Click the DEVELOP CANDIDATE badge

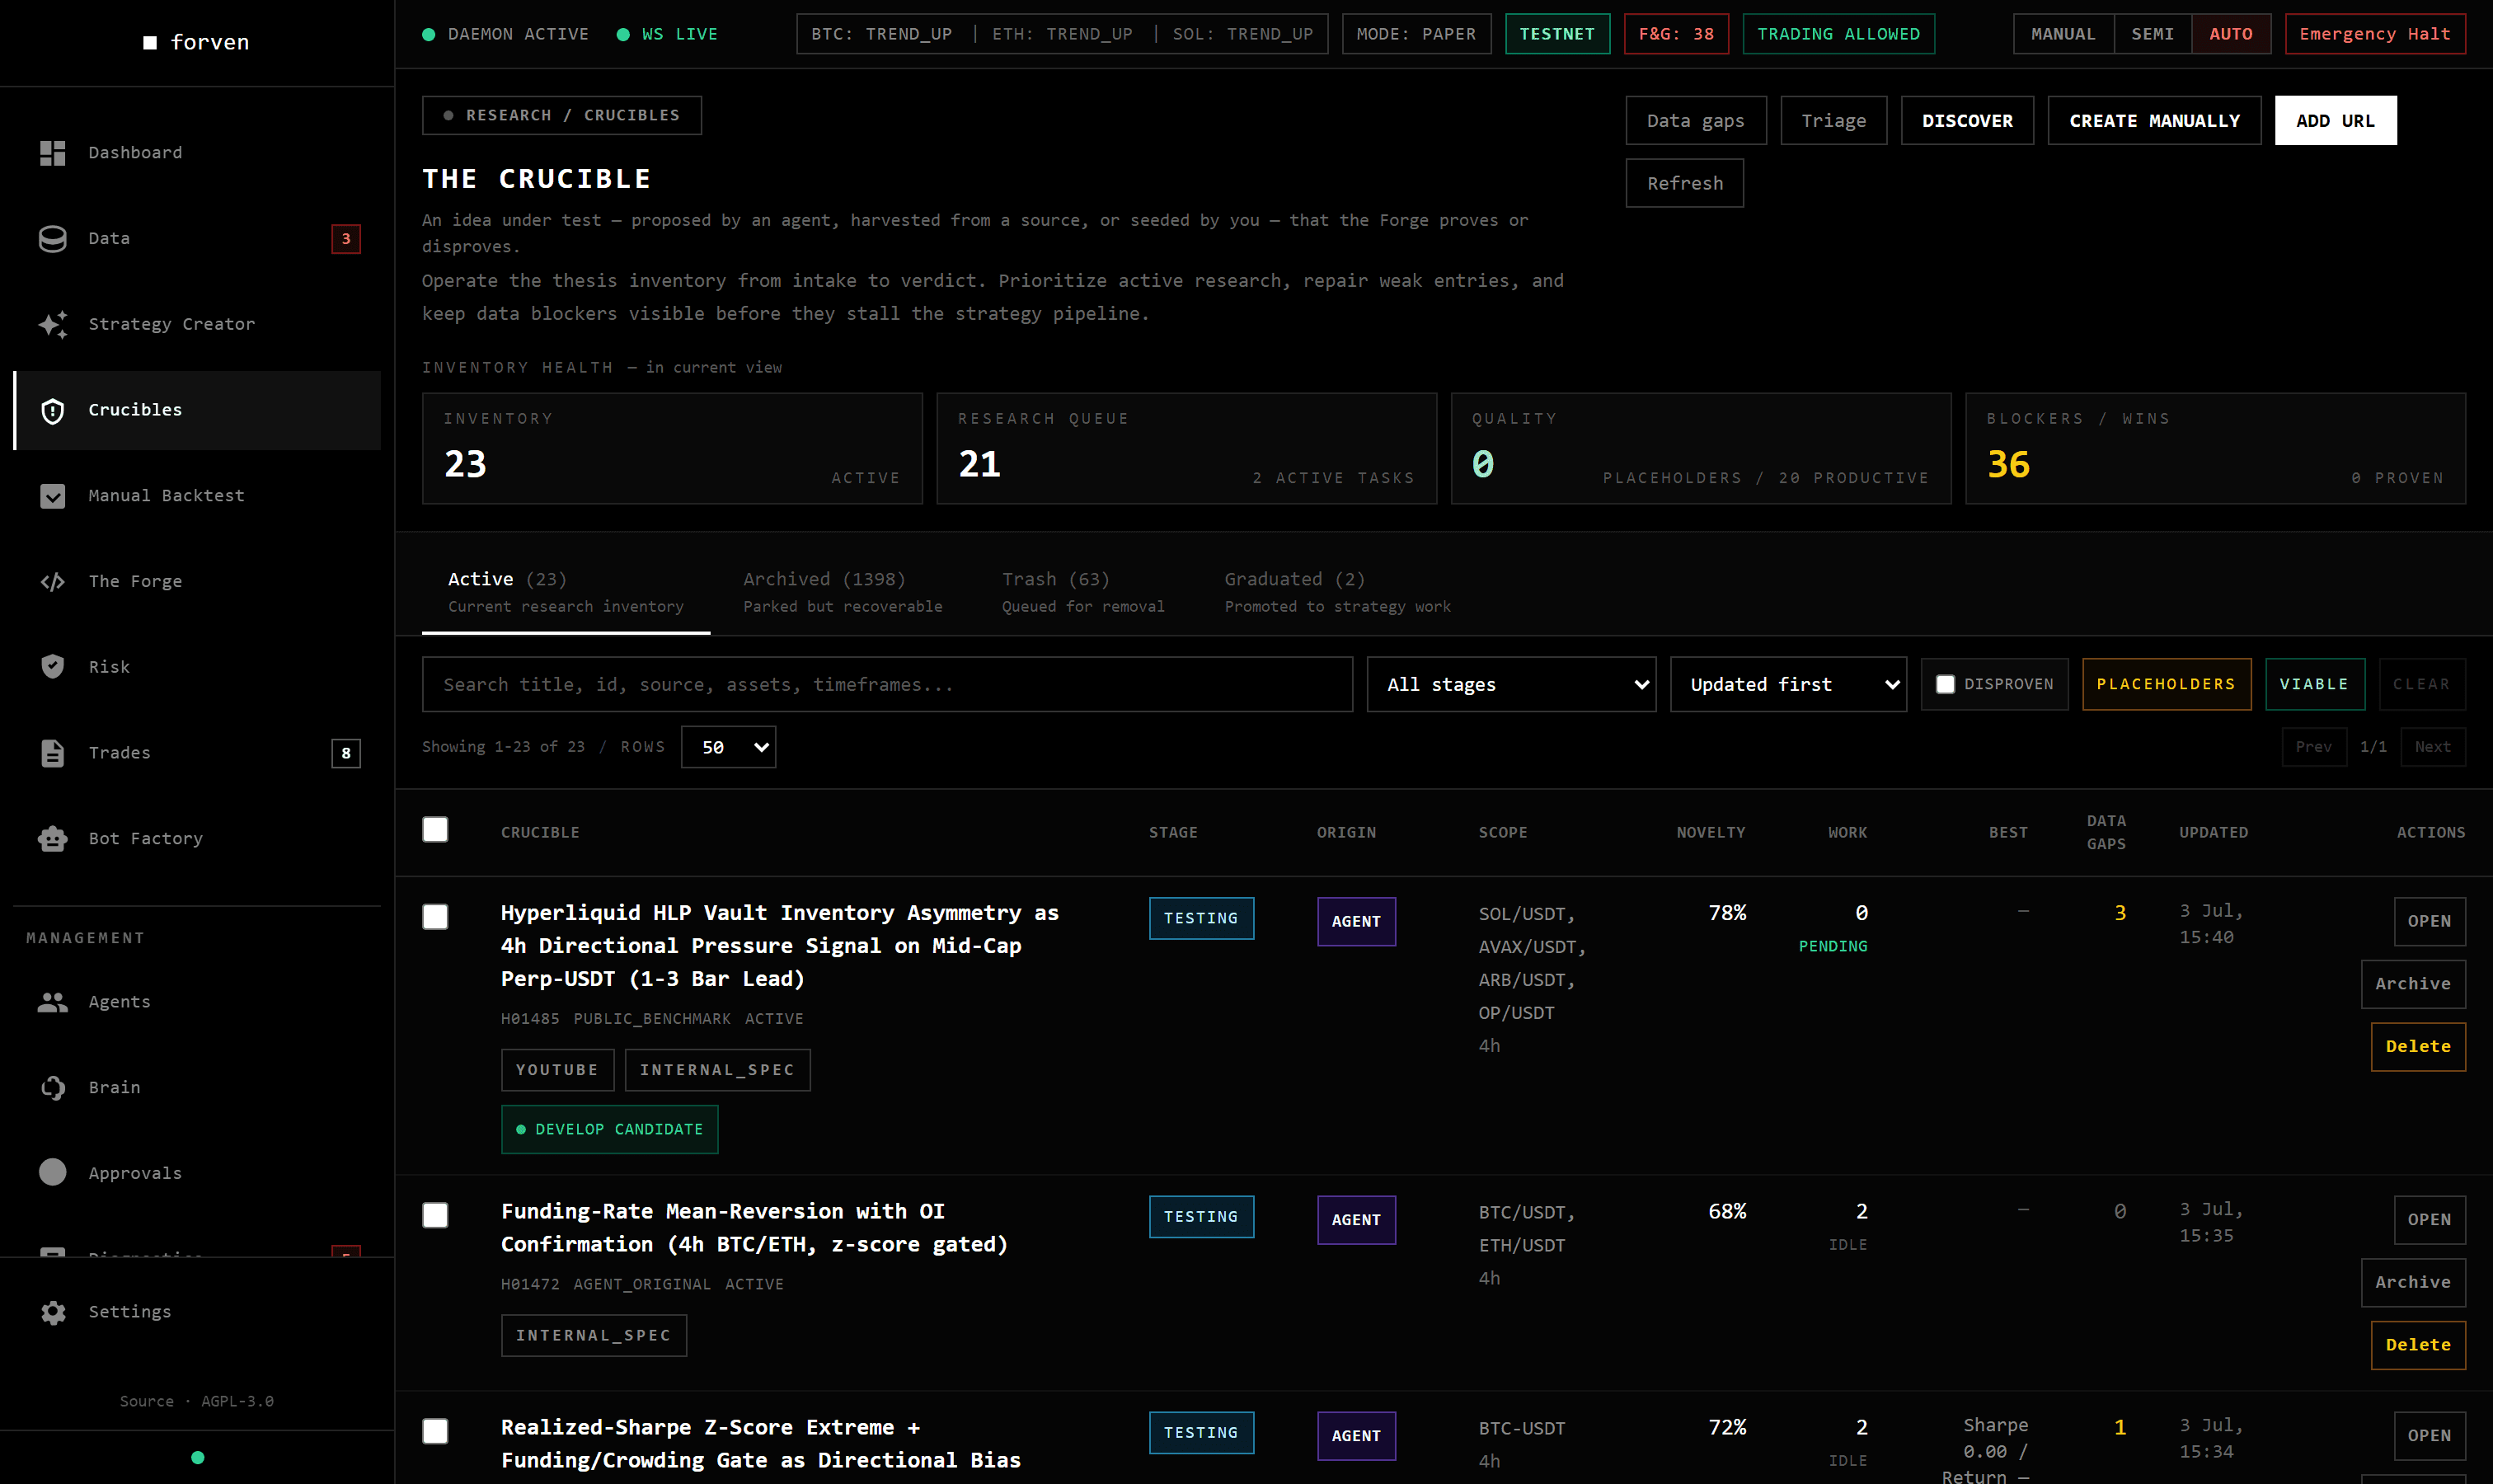(x=610, y=1130)
